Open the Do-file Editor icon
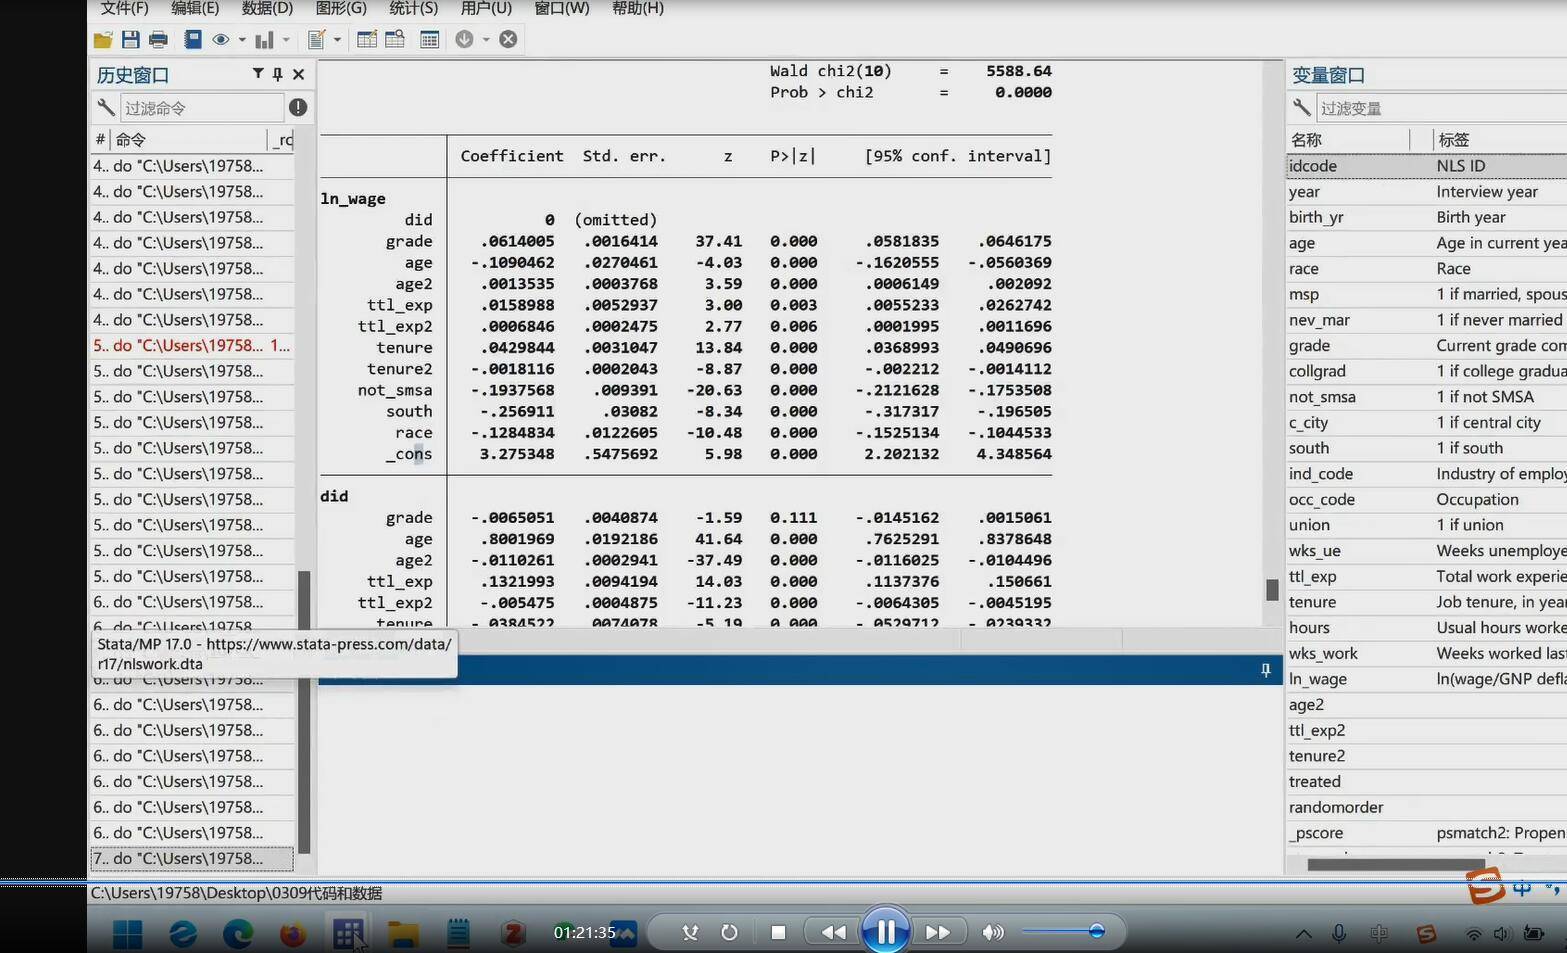1567x953 pixels. (x=317, y=40)
